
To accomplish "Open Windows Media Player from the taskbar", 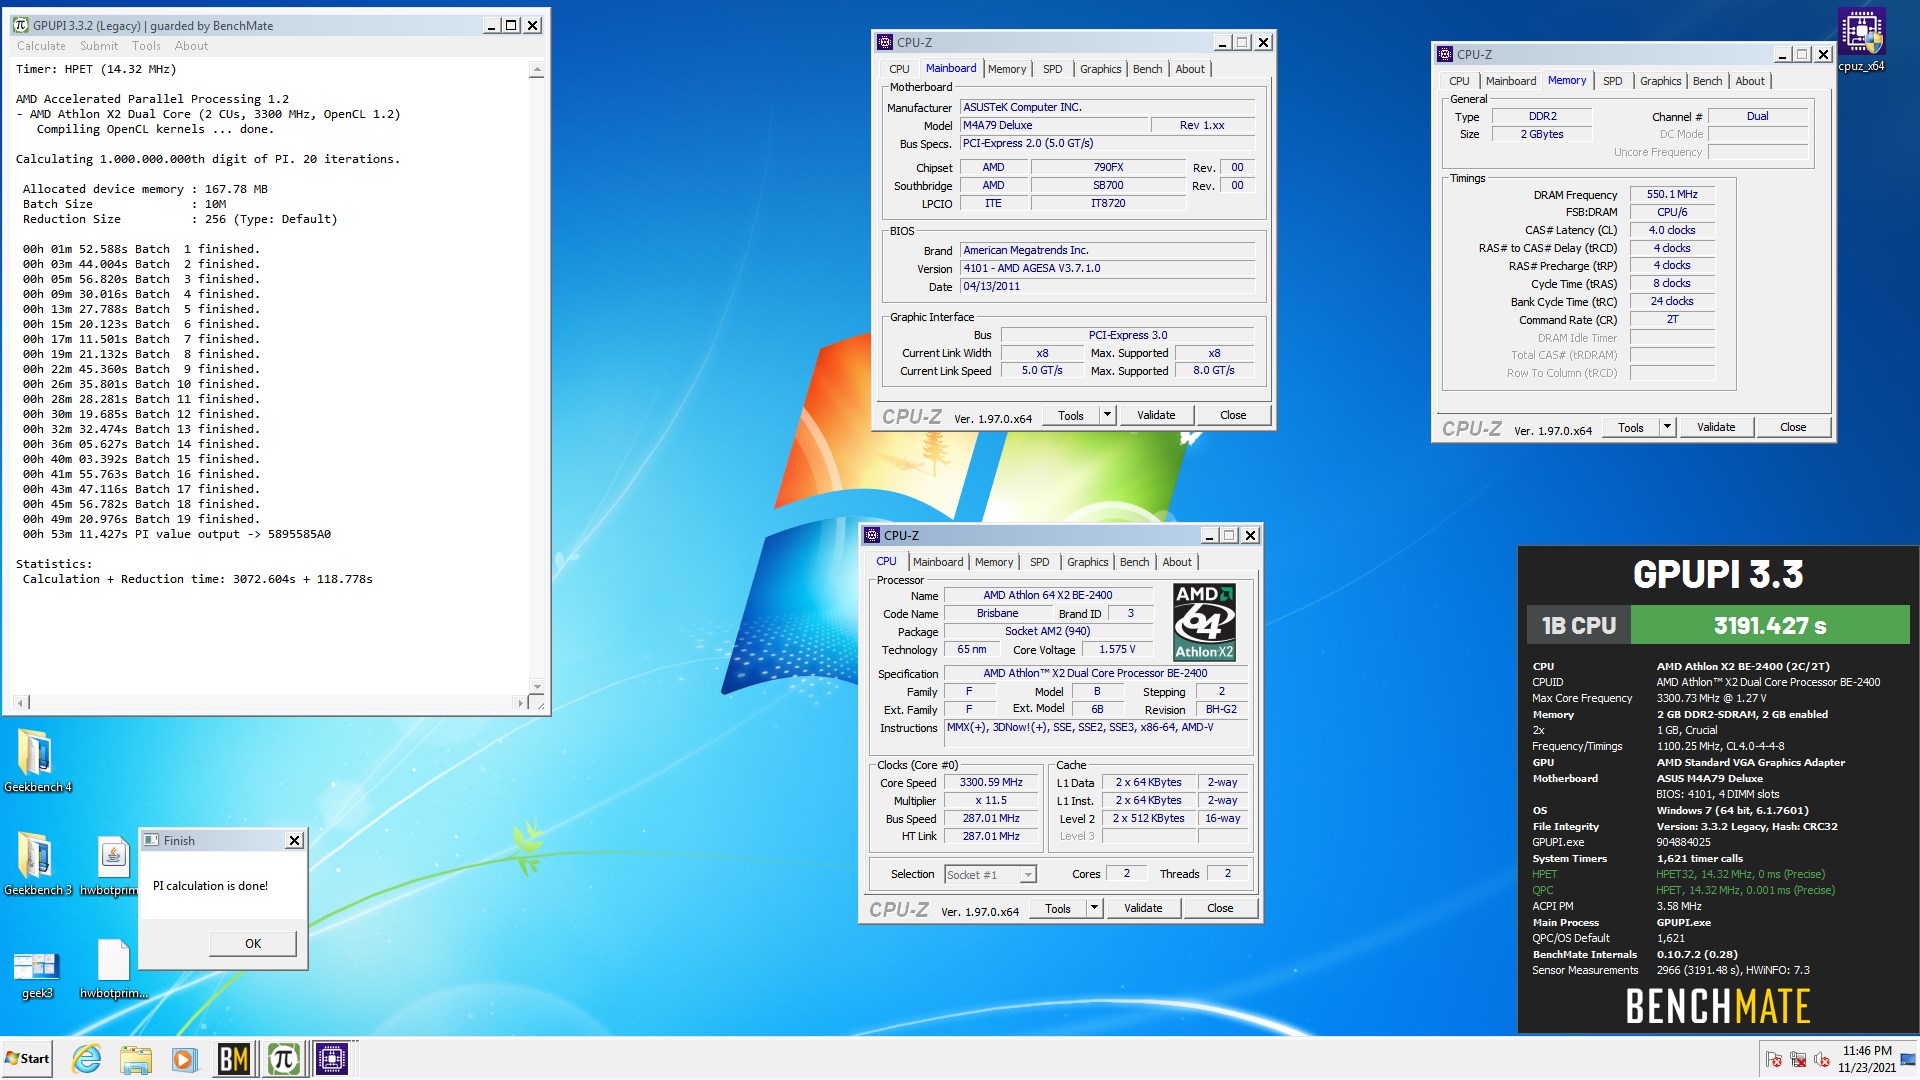I will tap(183, 1058).
